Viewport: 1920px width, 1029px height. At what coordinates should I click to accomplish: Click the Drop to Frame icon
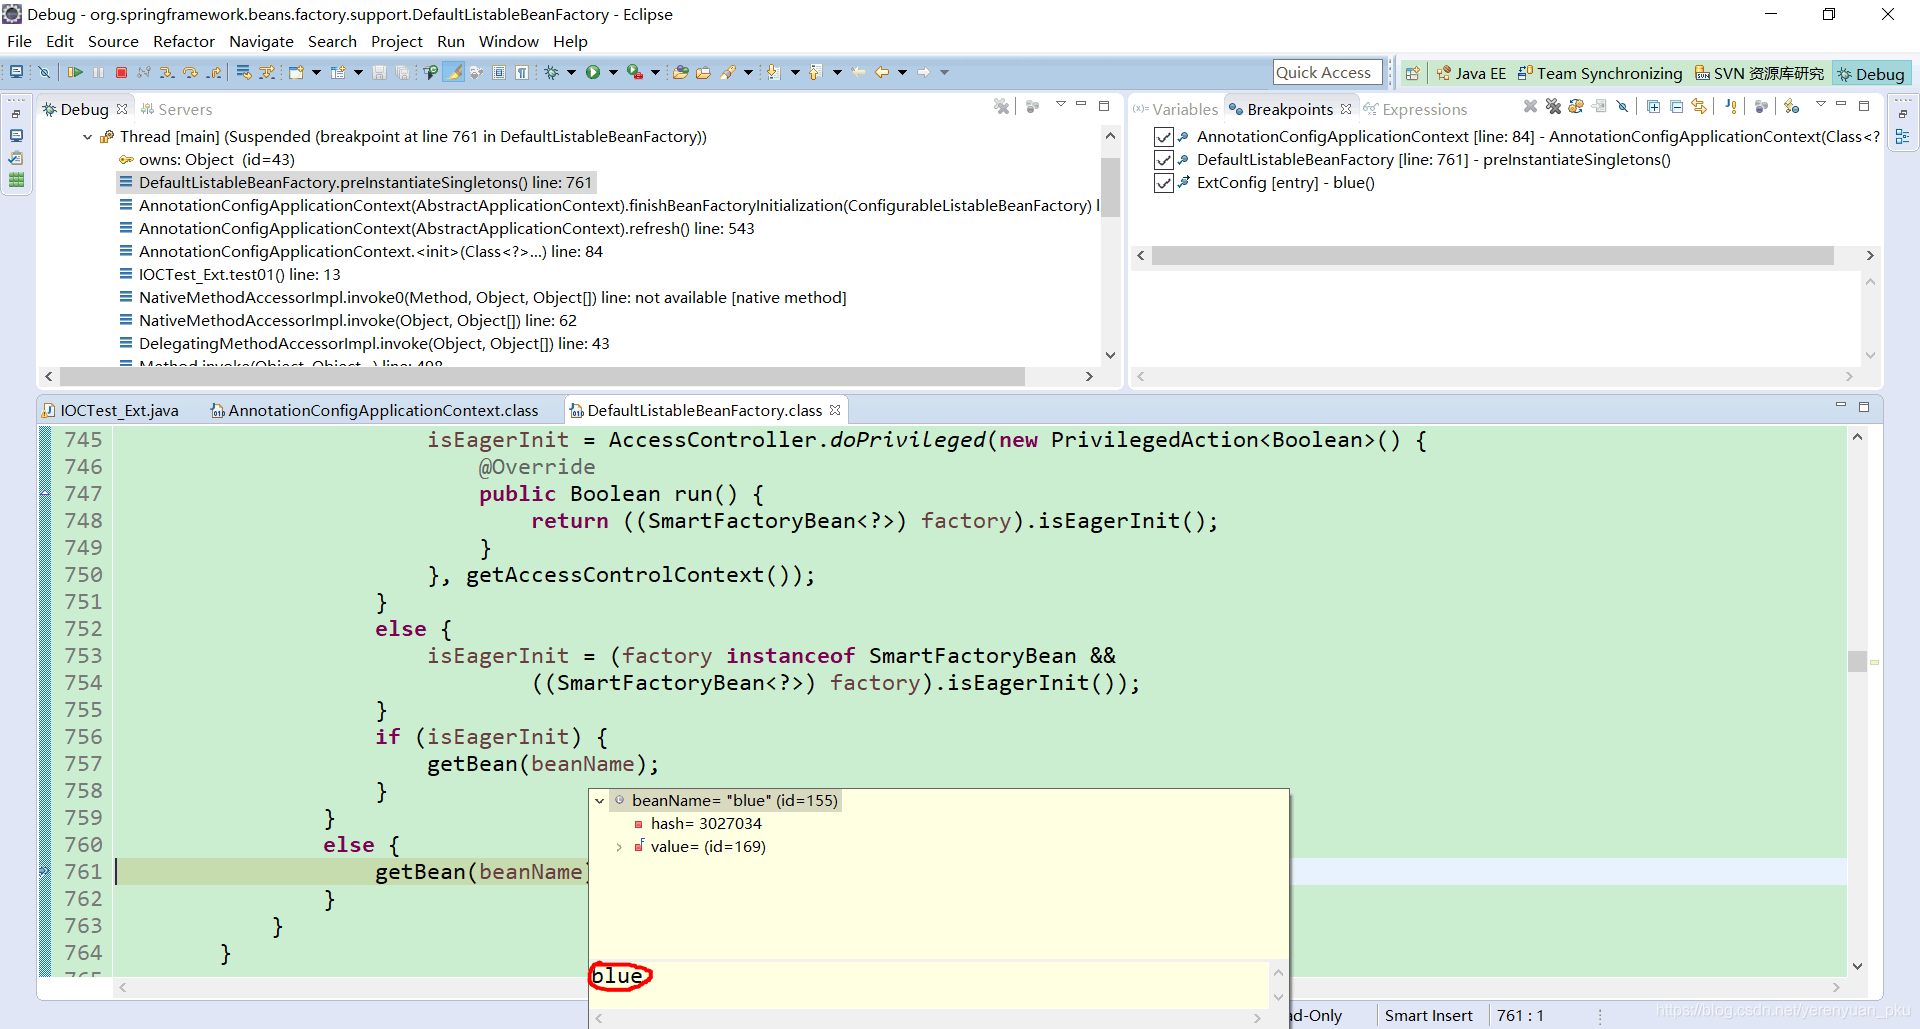coord(243,72)
